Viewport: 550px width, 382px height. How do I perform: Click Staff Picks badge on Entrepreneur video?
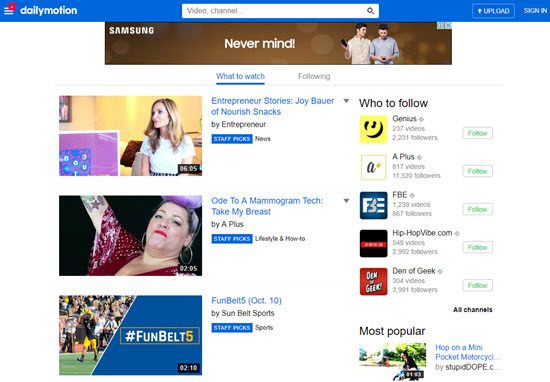click(232, 139)
